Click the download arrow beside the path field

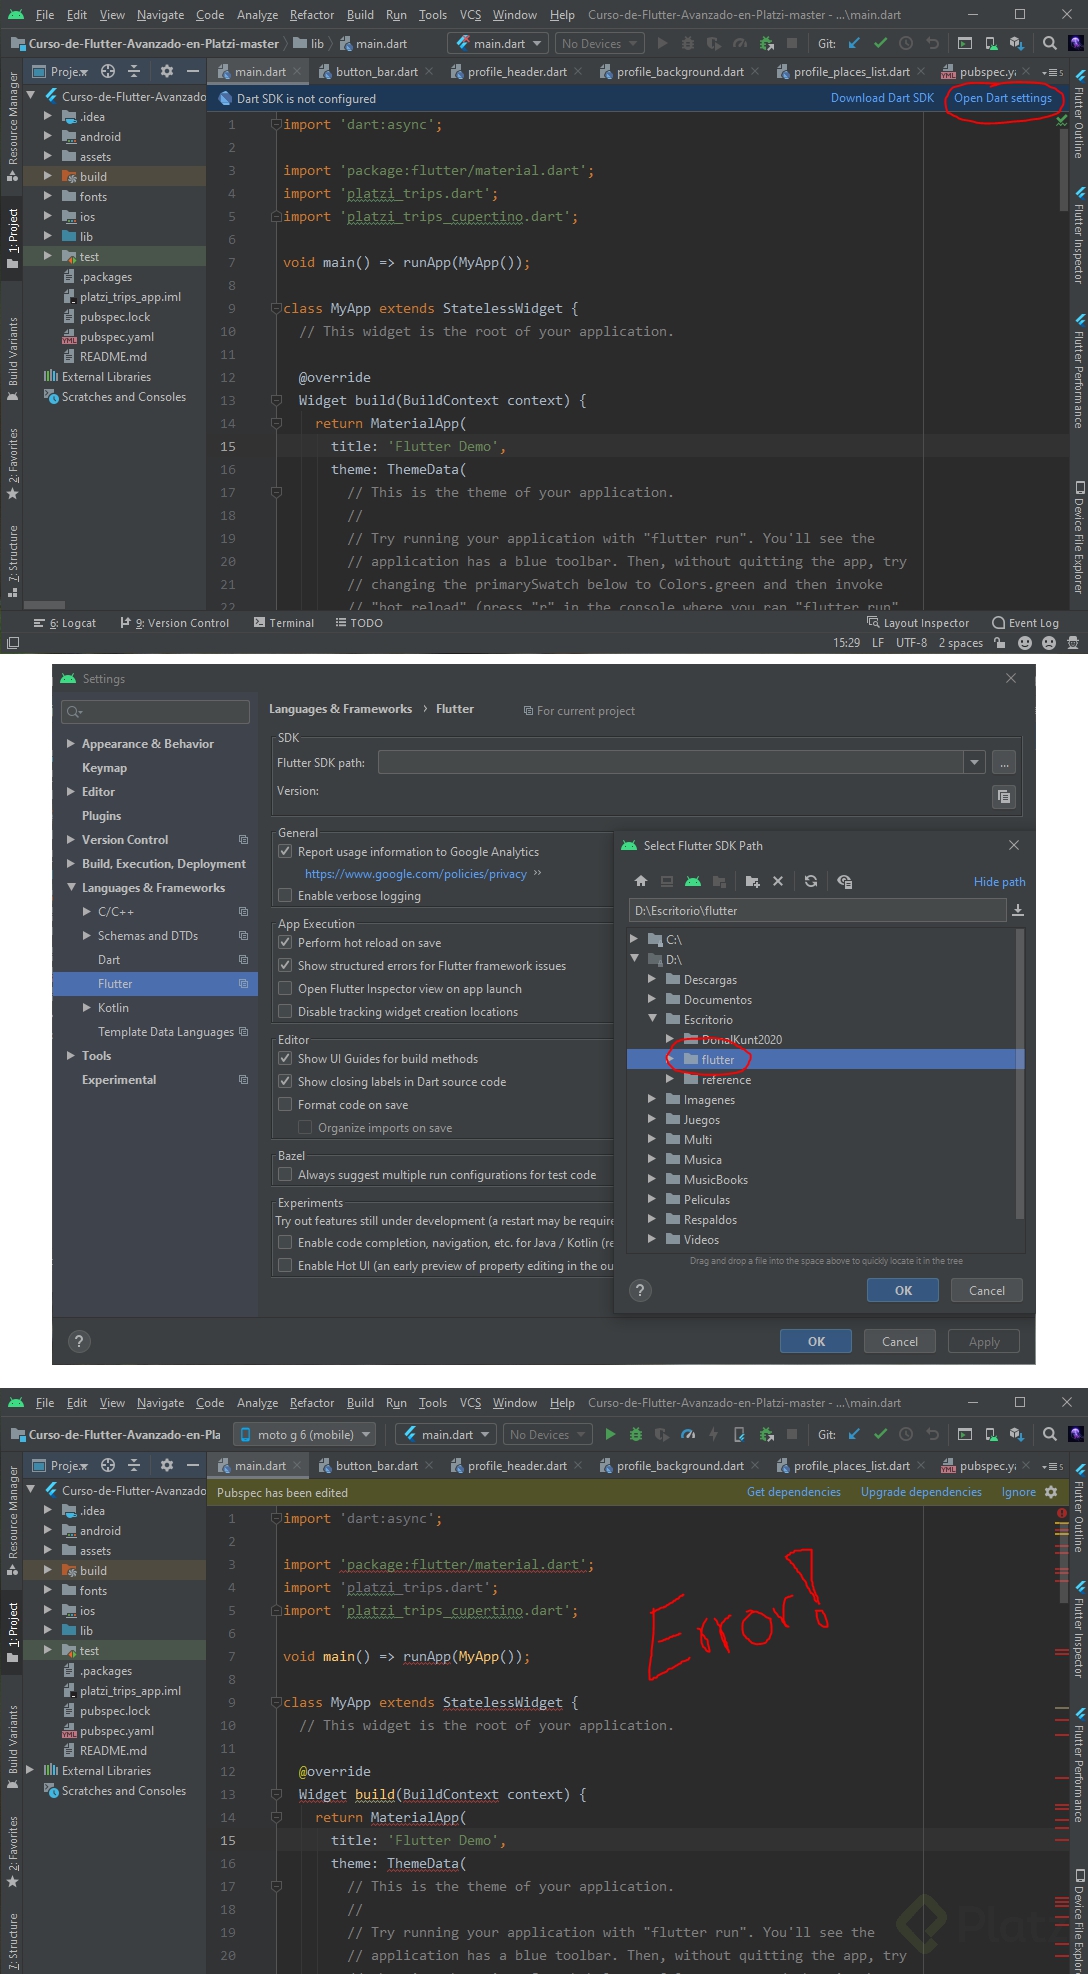pos(1018,910)
